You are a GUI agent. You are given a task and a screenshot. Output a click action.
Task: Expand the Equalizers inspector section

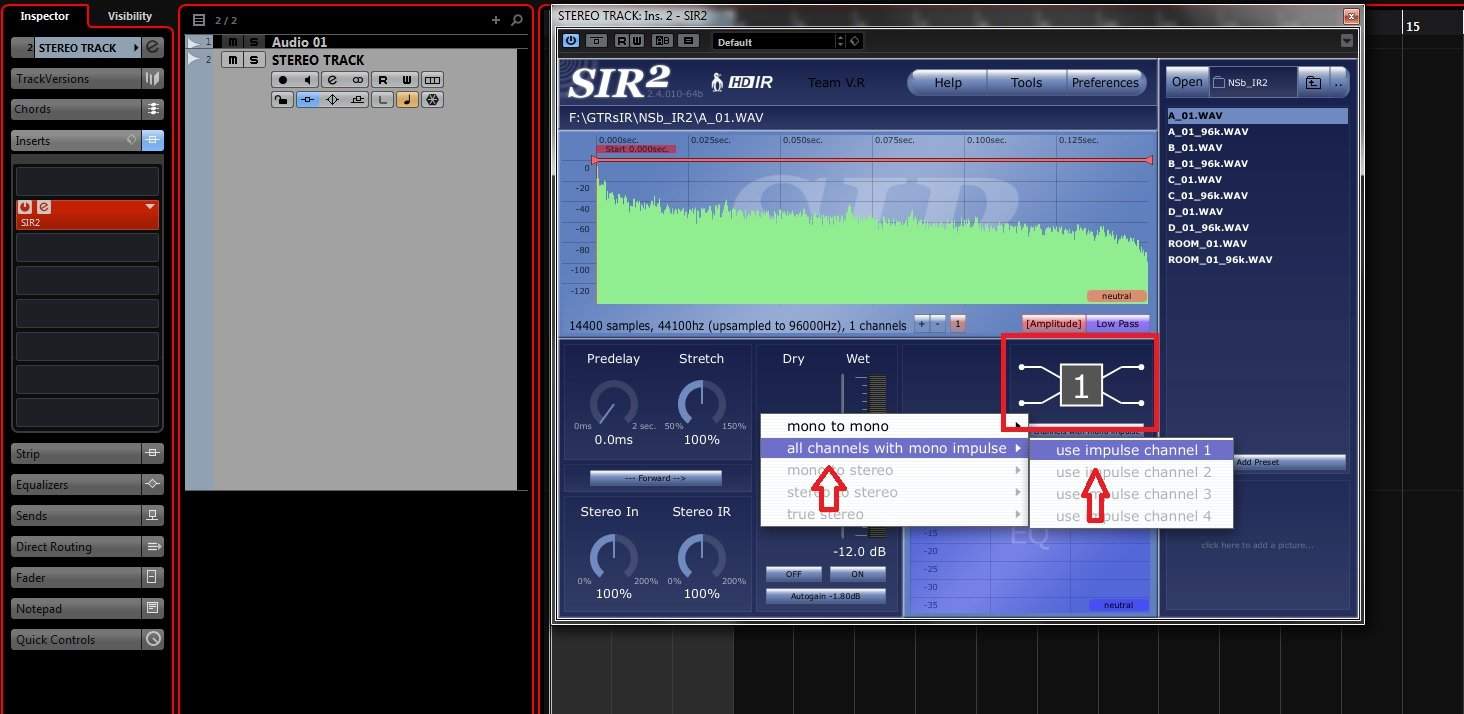pyautogui.click(x=76, y=484)
